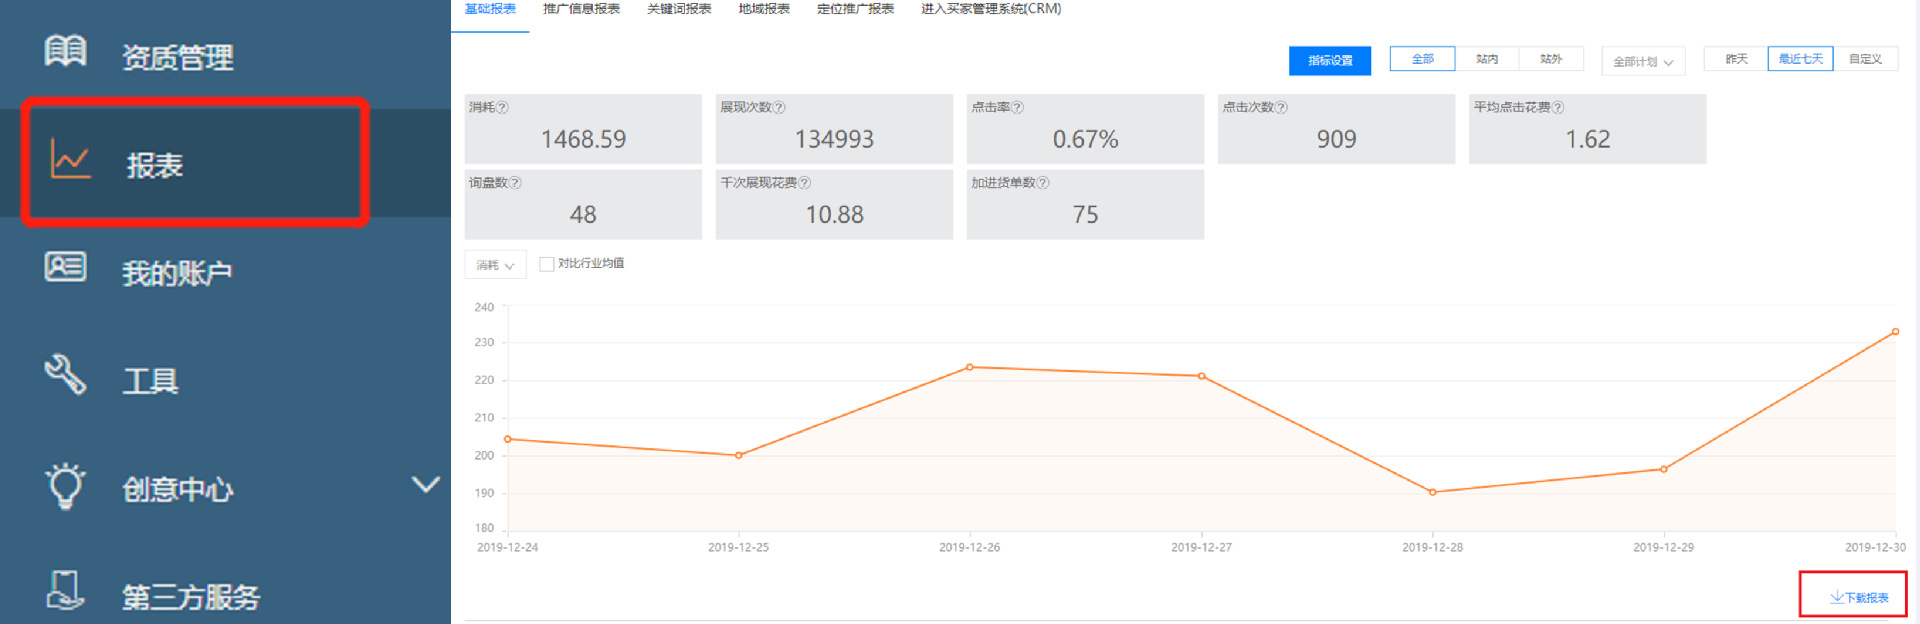Select the 最近七天 date range

pos(1800,59)
